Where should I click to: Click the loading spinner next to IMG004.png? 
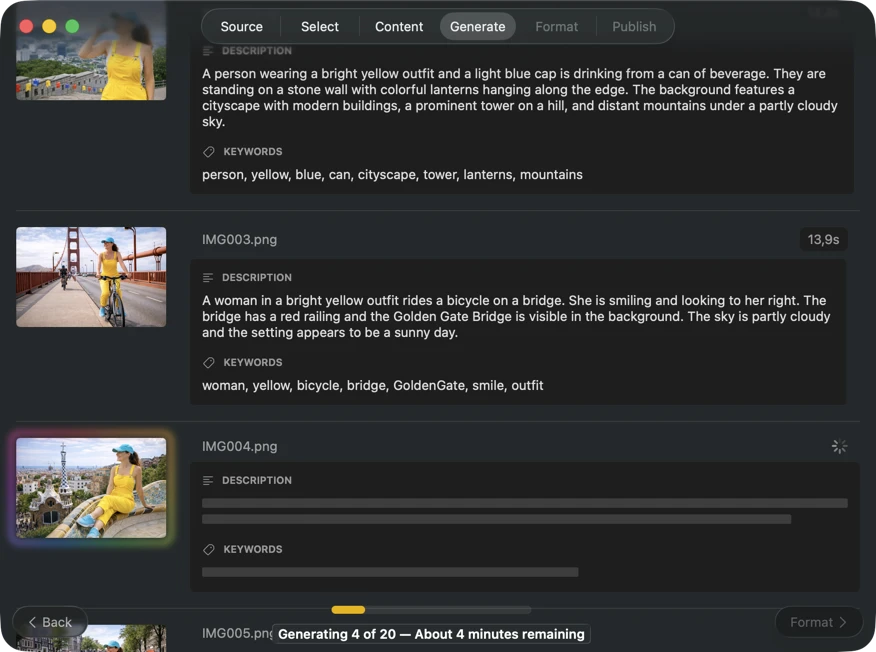(839, 447)
